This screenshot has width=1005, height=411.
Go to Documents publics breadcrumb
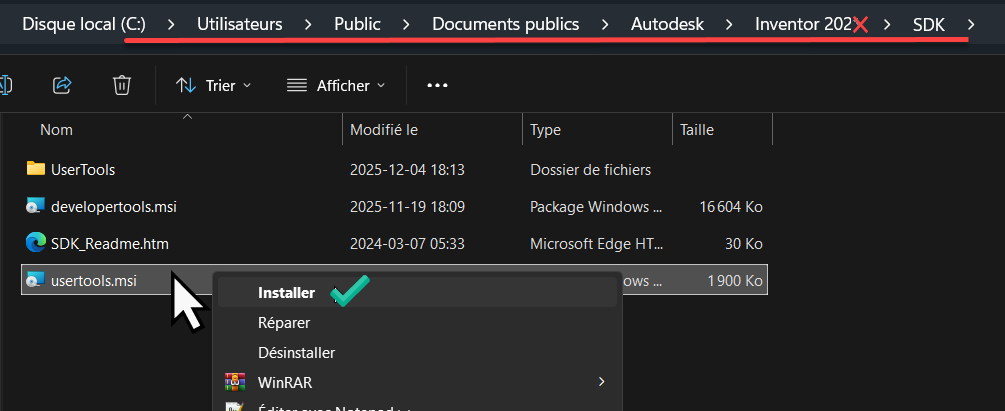pos(505,24)
